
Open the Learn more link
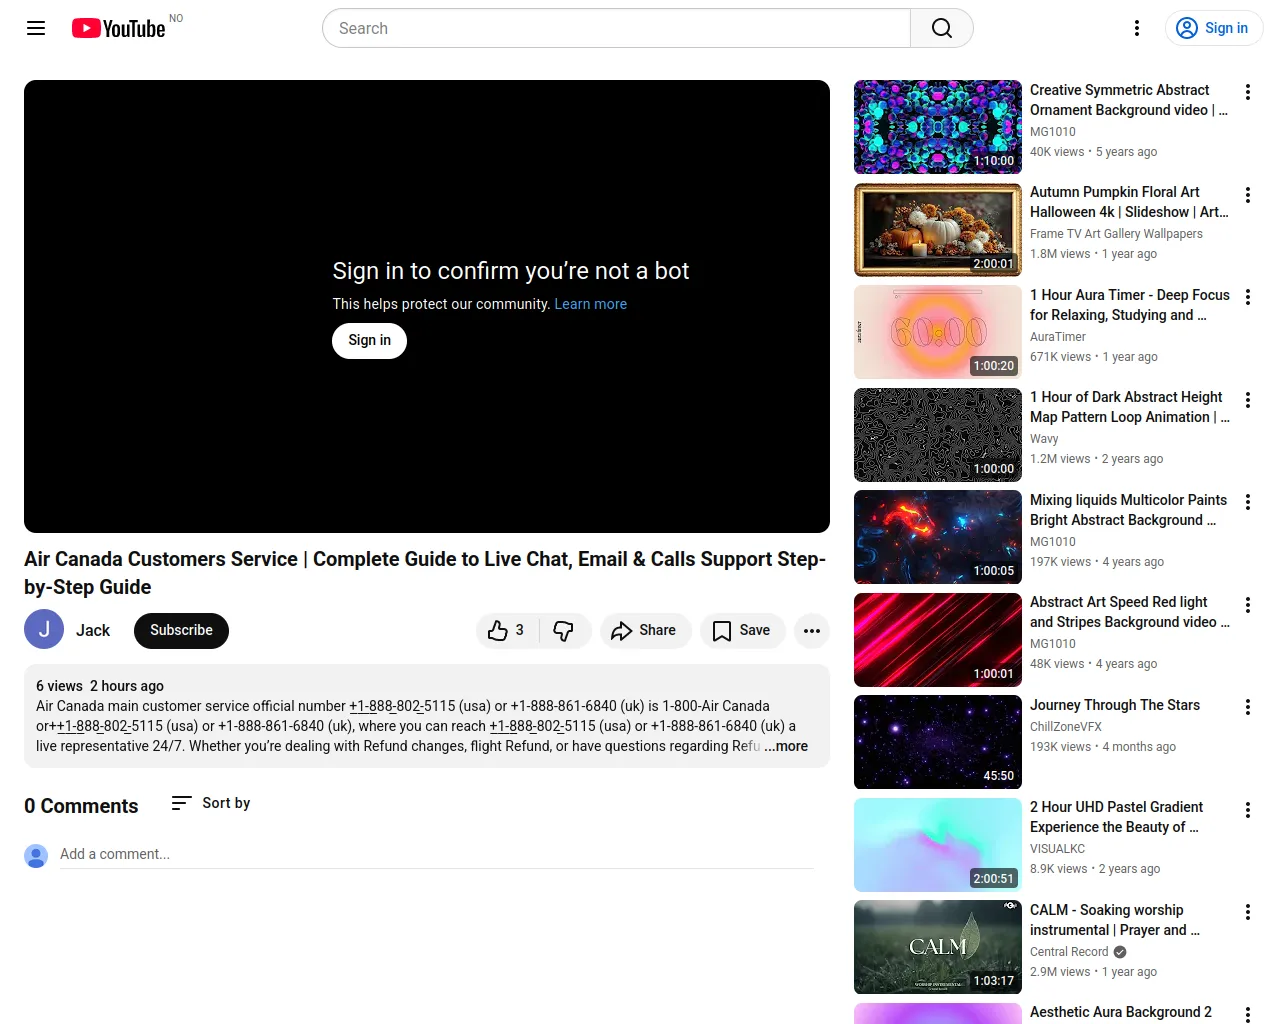[x=591, y=304]
